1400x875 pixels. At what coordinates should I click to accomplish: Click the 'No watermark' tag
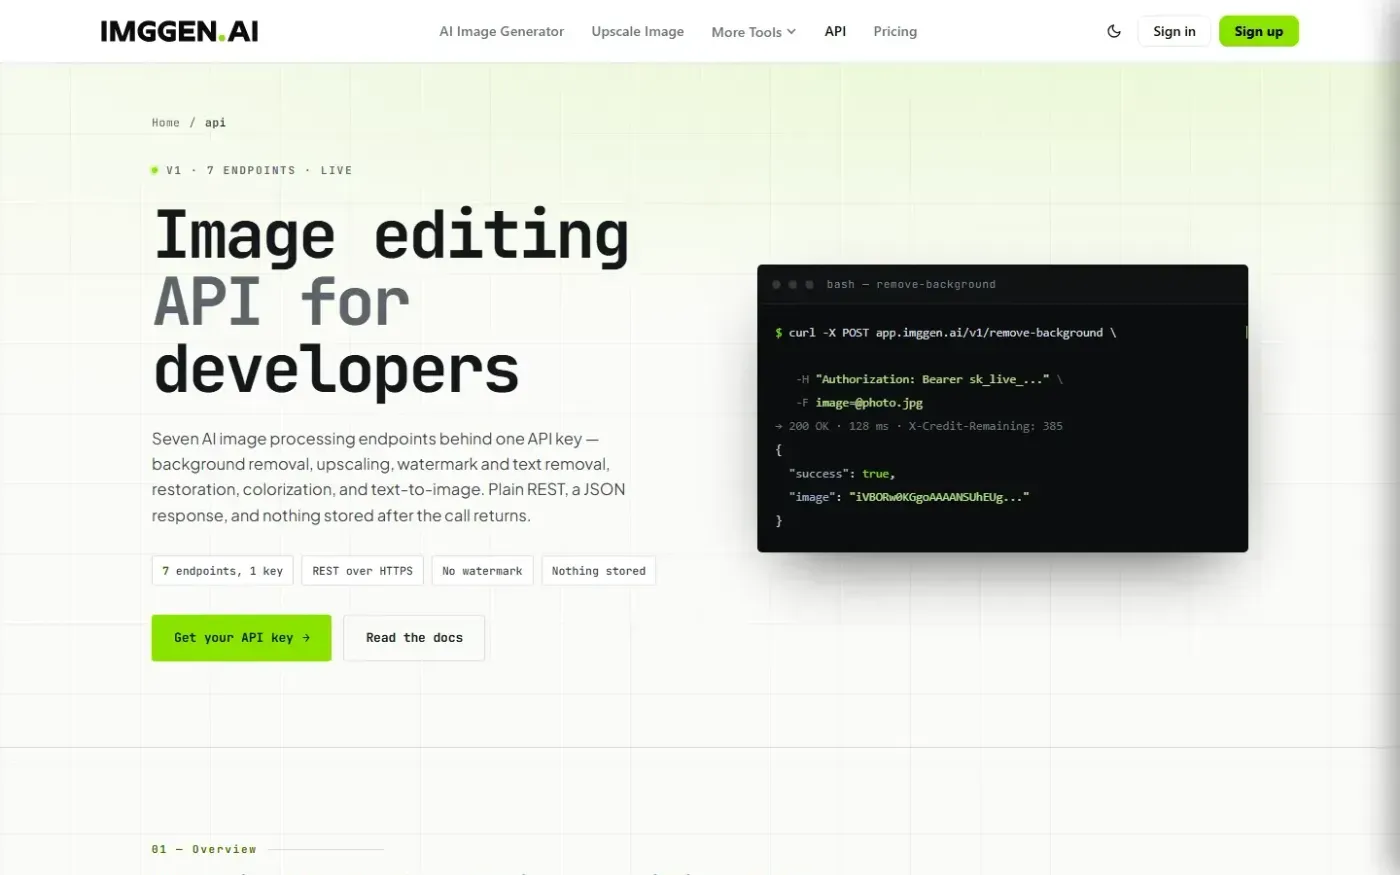point(482,571)
